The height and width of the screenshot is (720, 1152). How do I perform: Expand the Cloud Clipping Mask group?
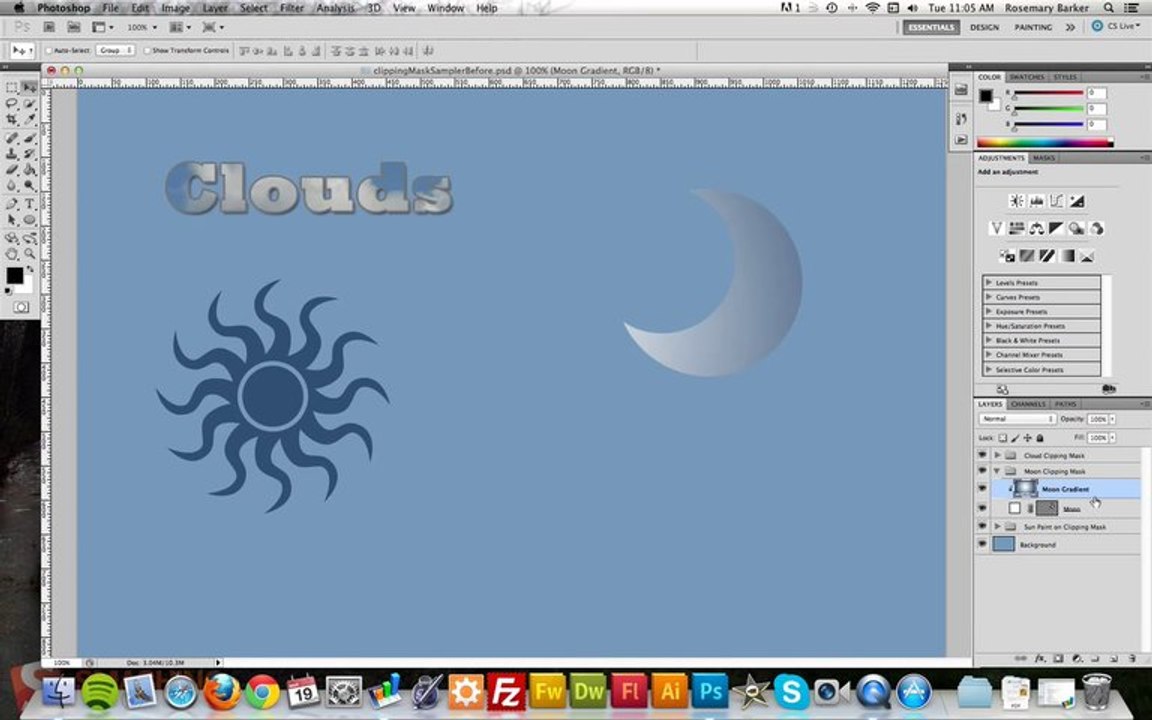(x=997, y=455)
